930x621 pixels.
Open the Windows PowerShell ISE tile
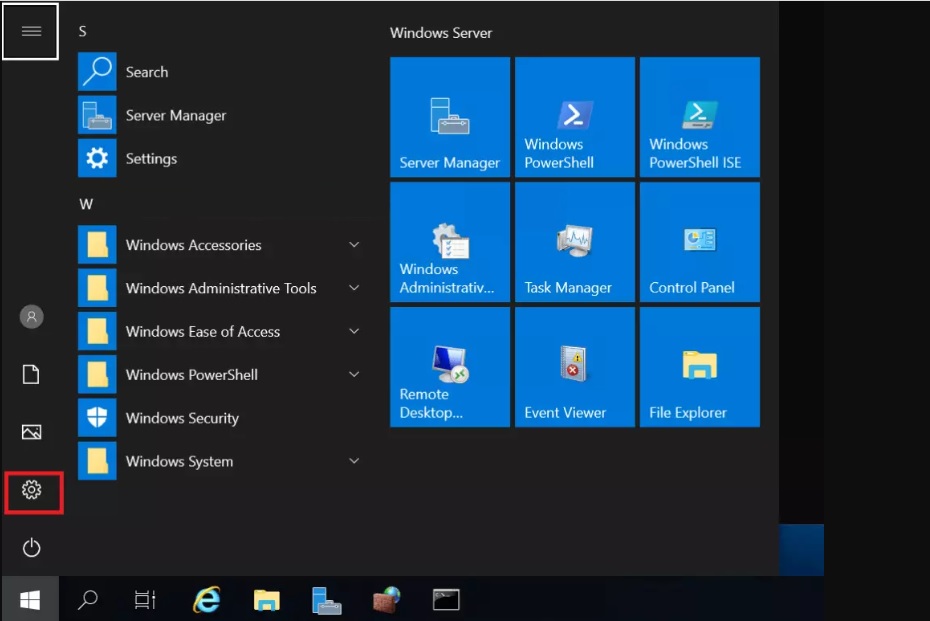[x=699, y=117]
